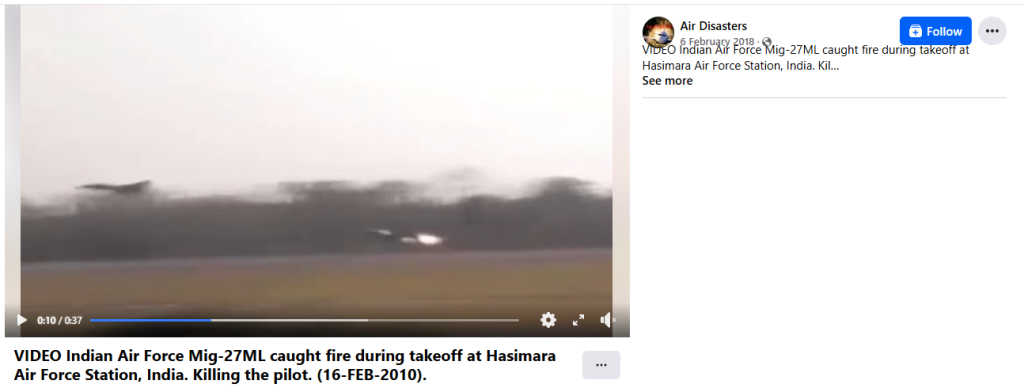This screenshot has height=388, width=1024.
Task: Expand the post text with See more
Action: tap(667, 81)
